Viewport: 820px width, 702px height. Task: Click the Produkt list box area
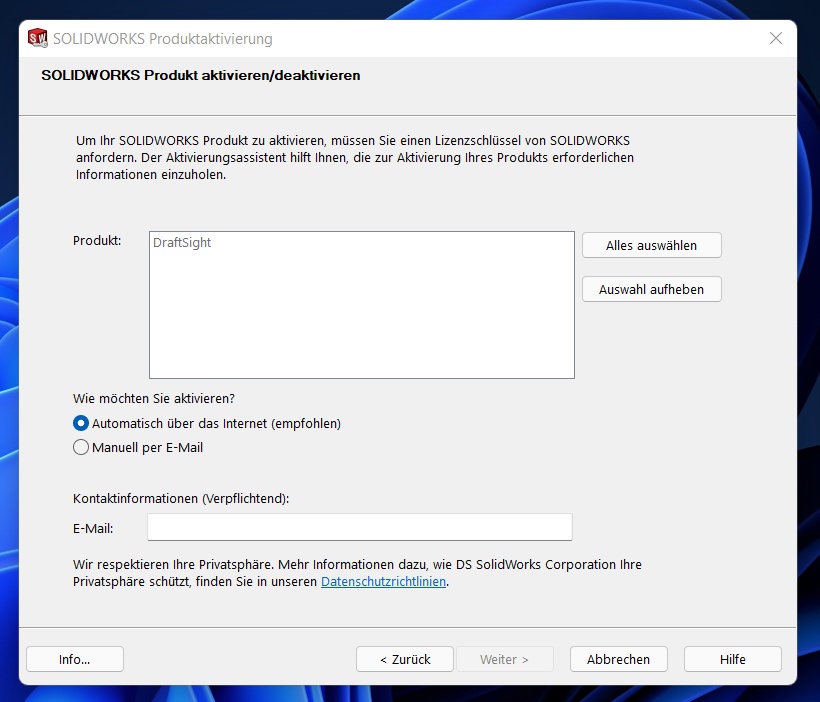coord(362,305)
